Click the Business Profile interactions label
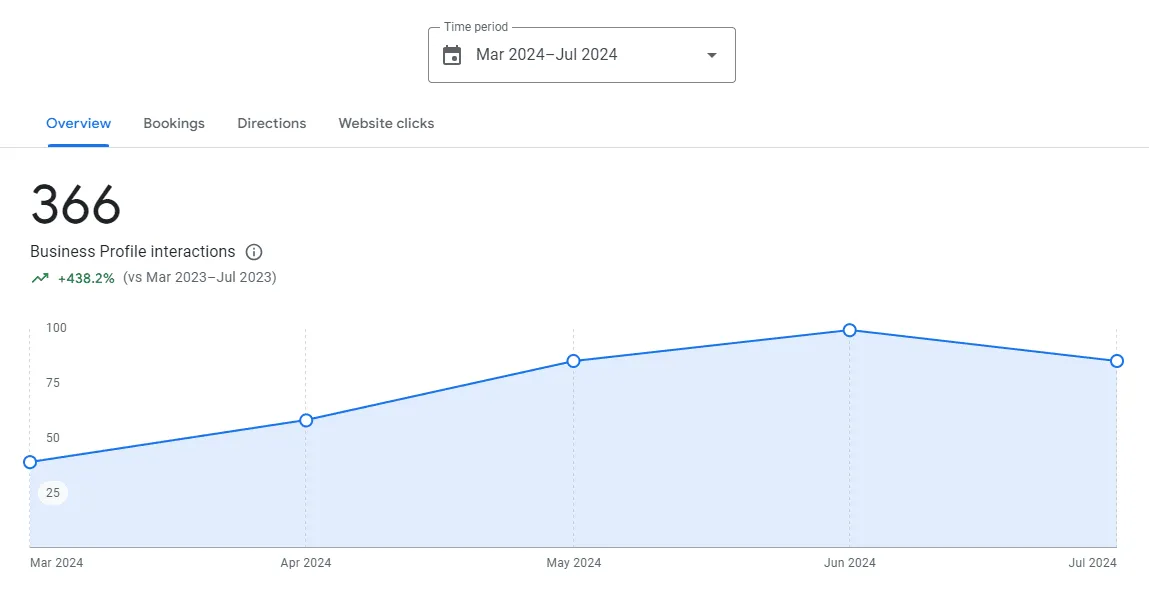The image size is (1149, 599). (133, 251)
